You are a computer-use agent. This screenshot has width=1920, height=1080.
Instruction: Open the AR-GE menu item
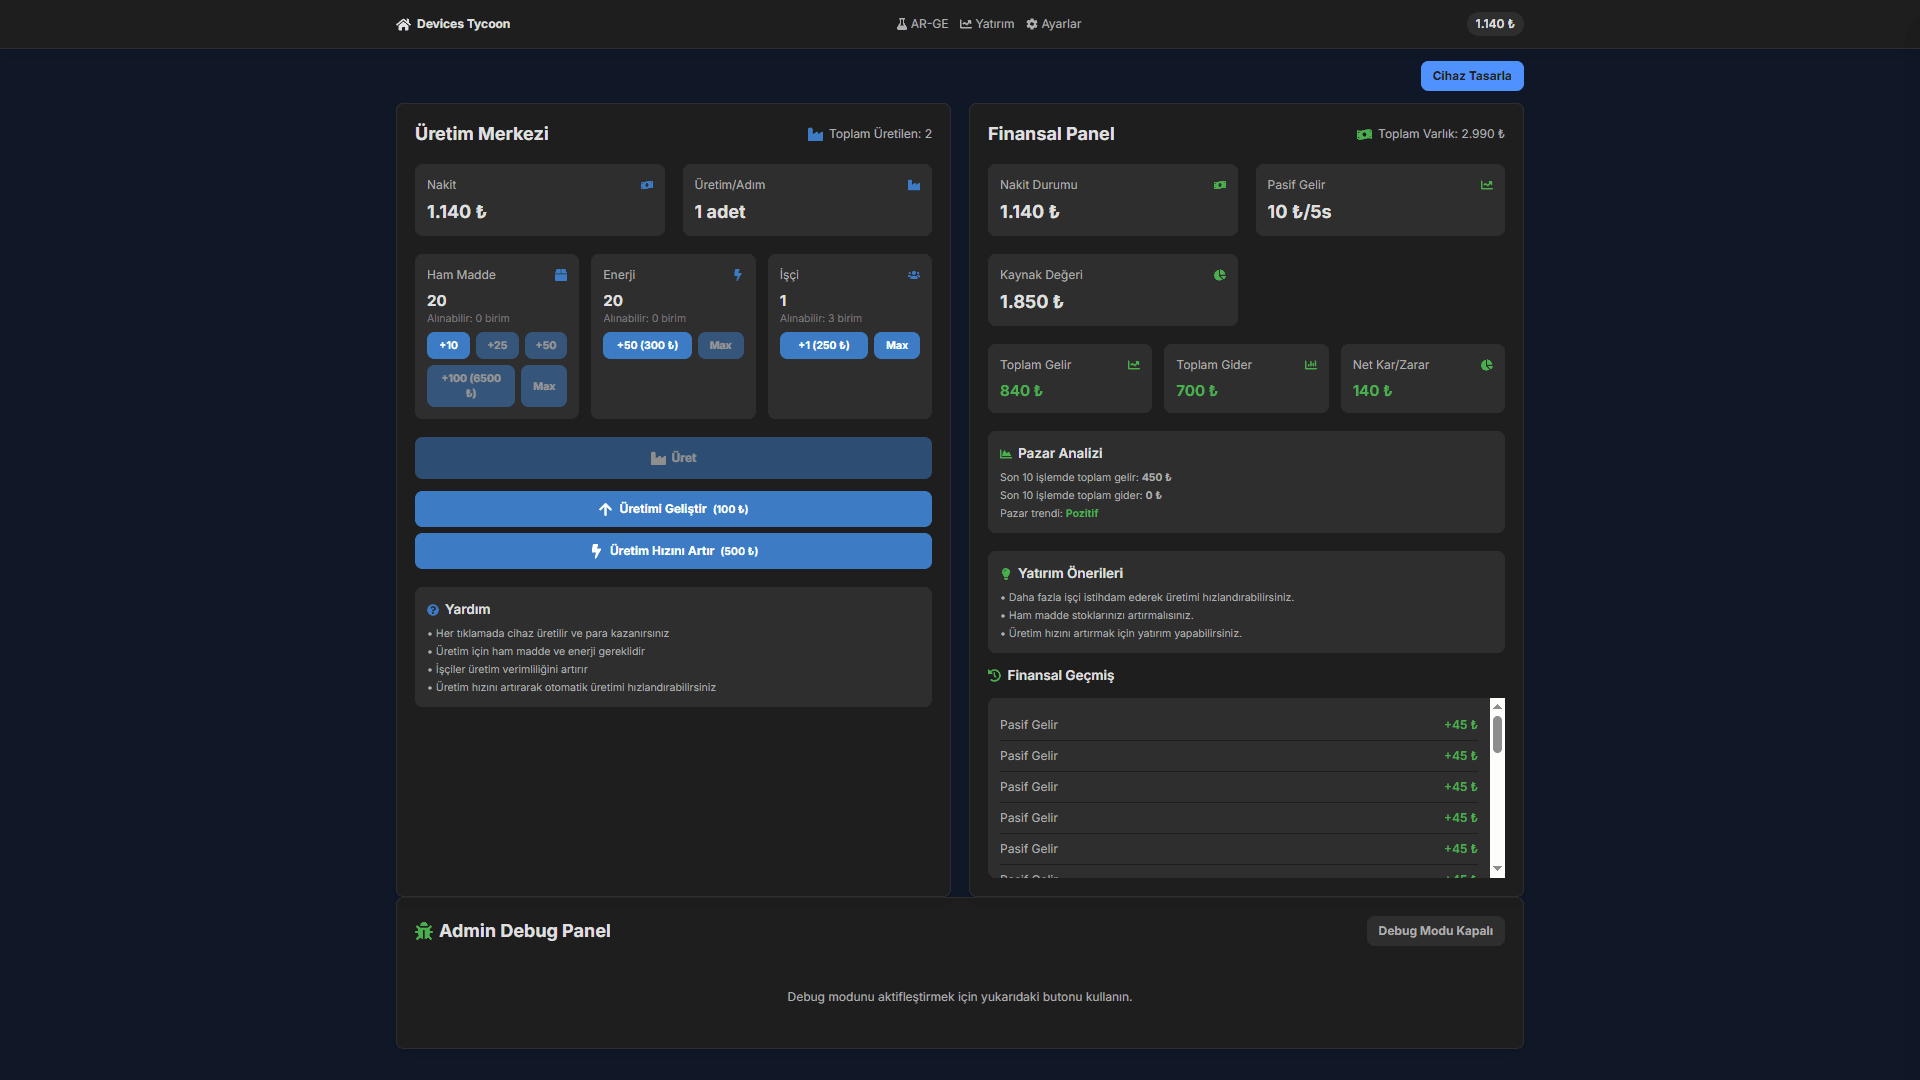(x=922, y=24)
